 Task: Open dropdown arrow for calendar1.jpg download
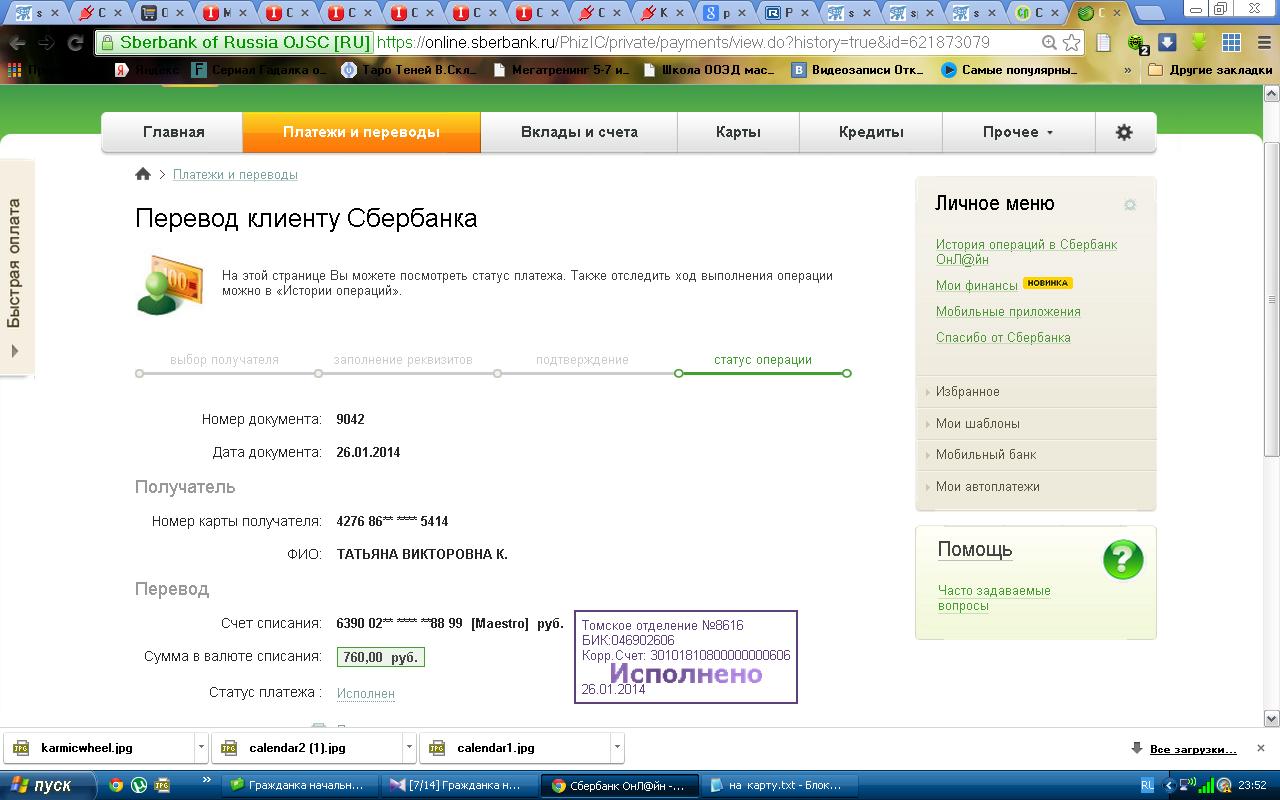pyautogui.click(x=617, y=747)
